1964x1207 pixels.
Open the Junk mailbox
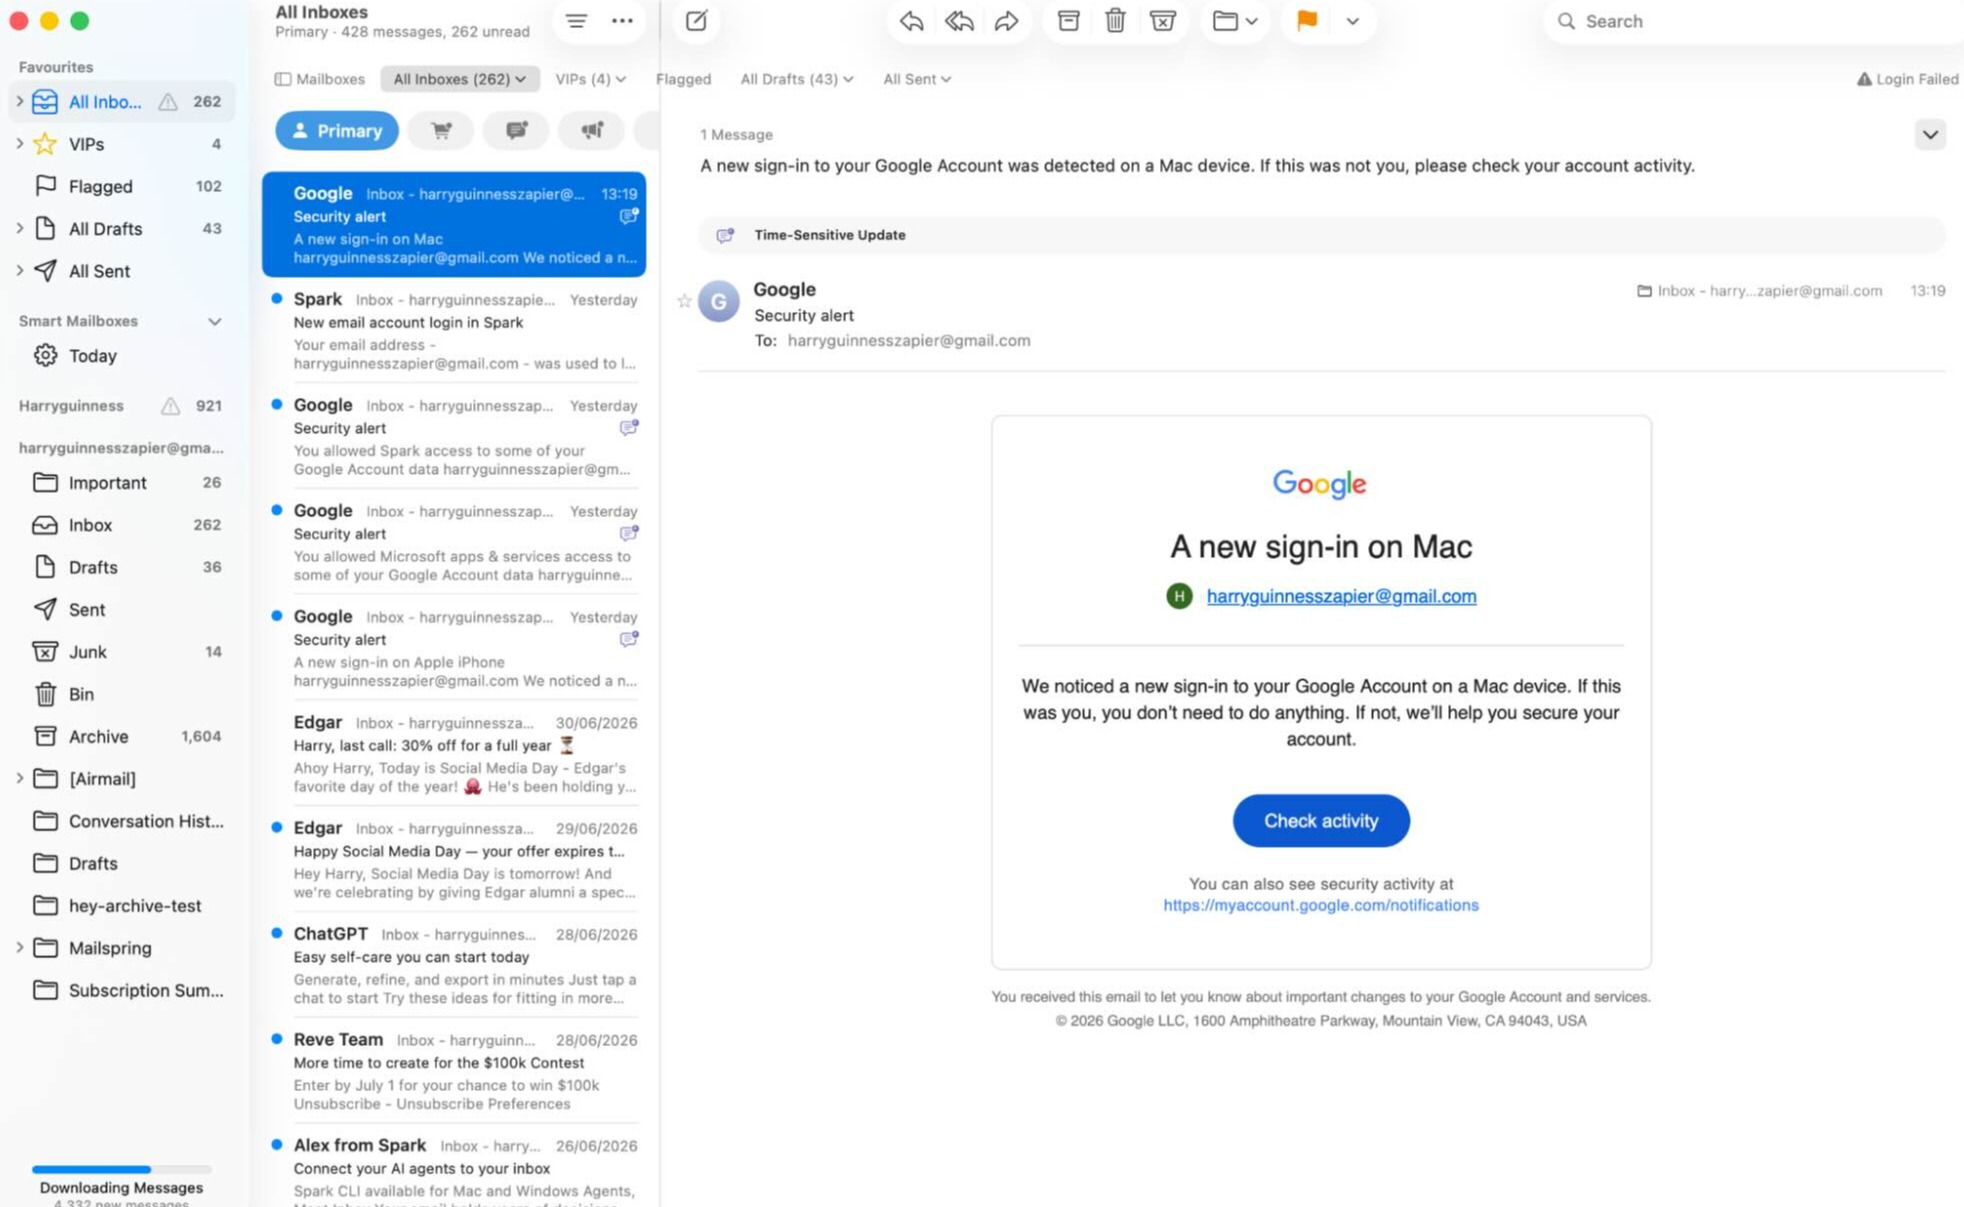click(x=123, y=652)
